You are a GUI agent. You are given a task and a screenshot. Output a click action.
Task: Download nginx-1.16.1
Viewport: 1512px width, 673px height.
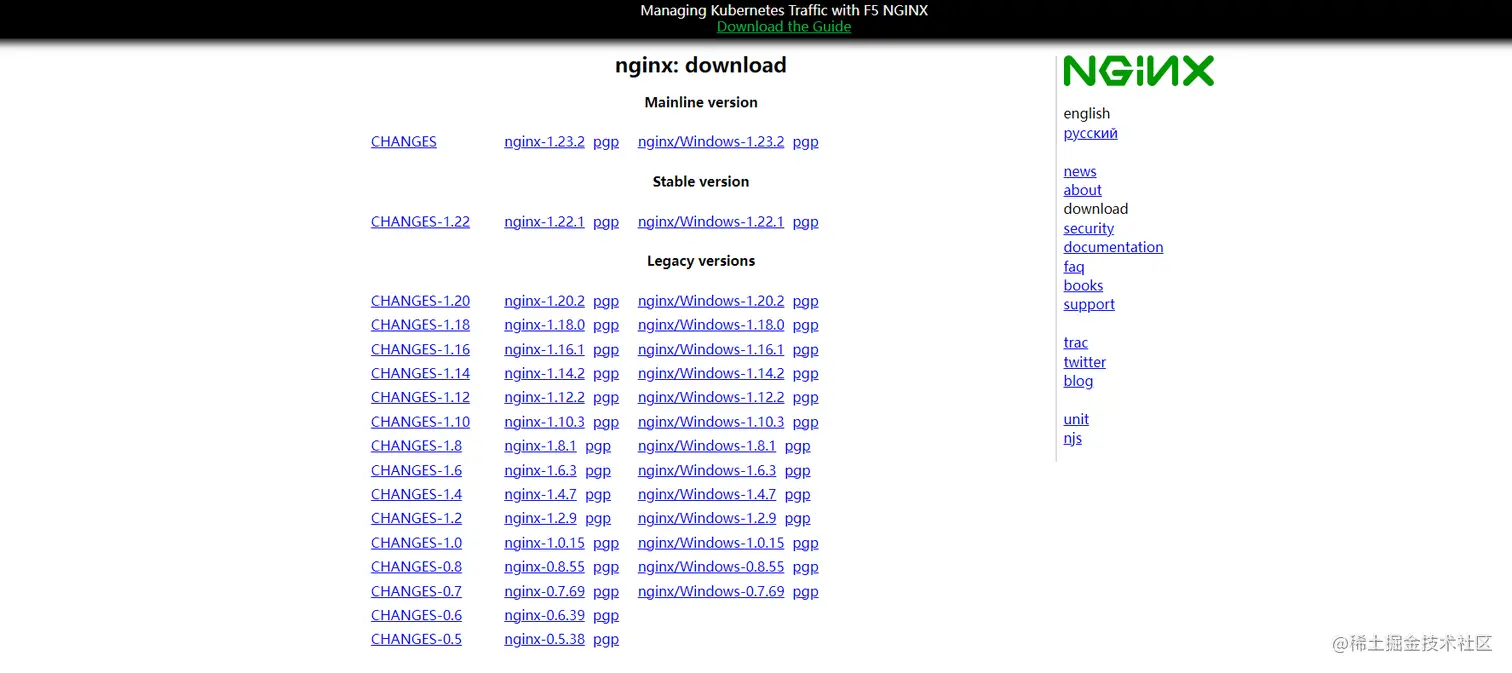[544, 350]
